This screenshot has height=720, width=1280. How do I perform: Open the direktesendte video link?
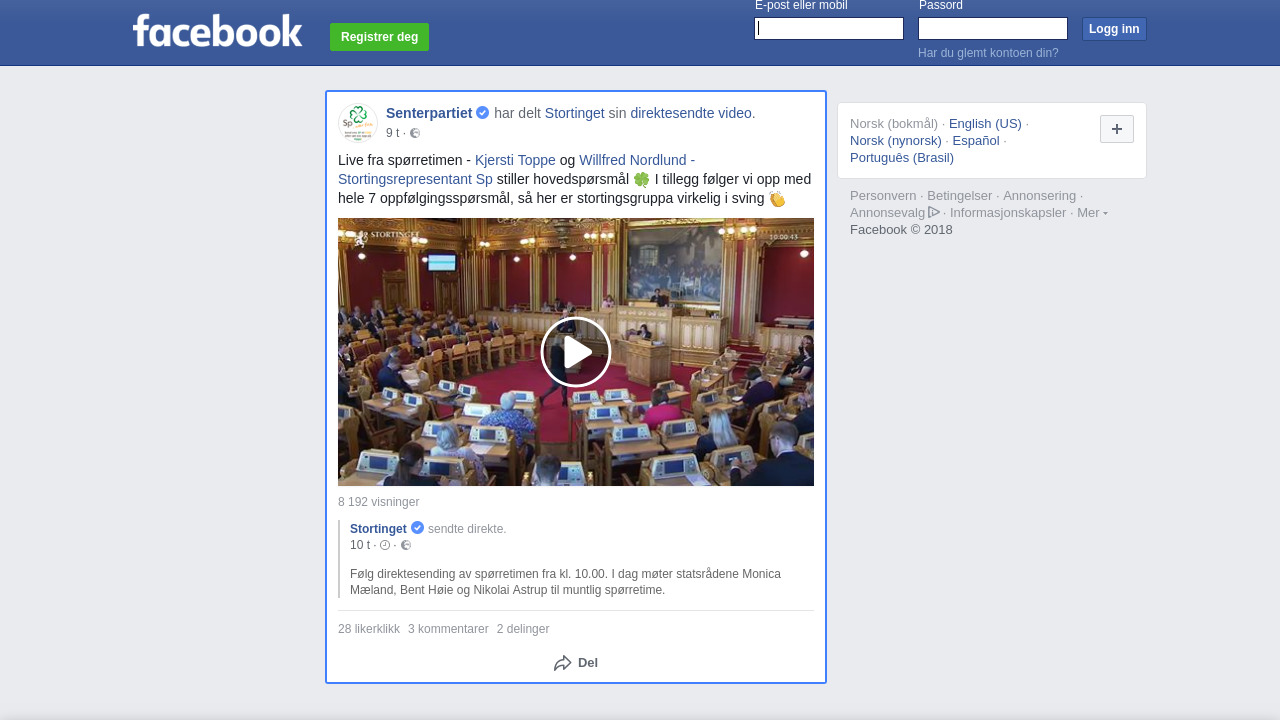(x=691, y=113)
